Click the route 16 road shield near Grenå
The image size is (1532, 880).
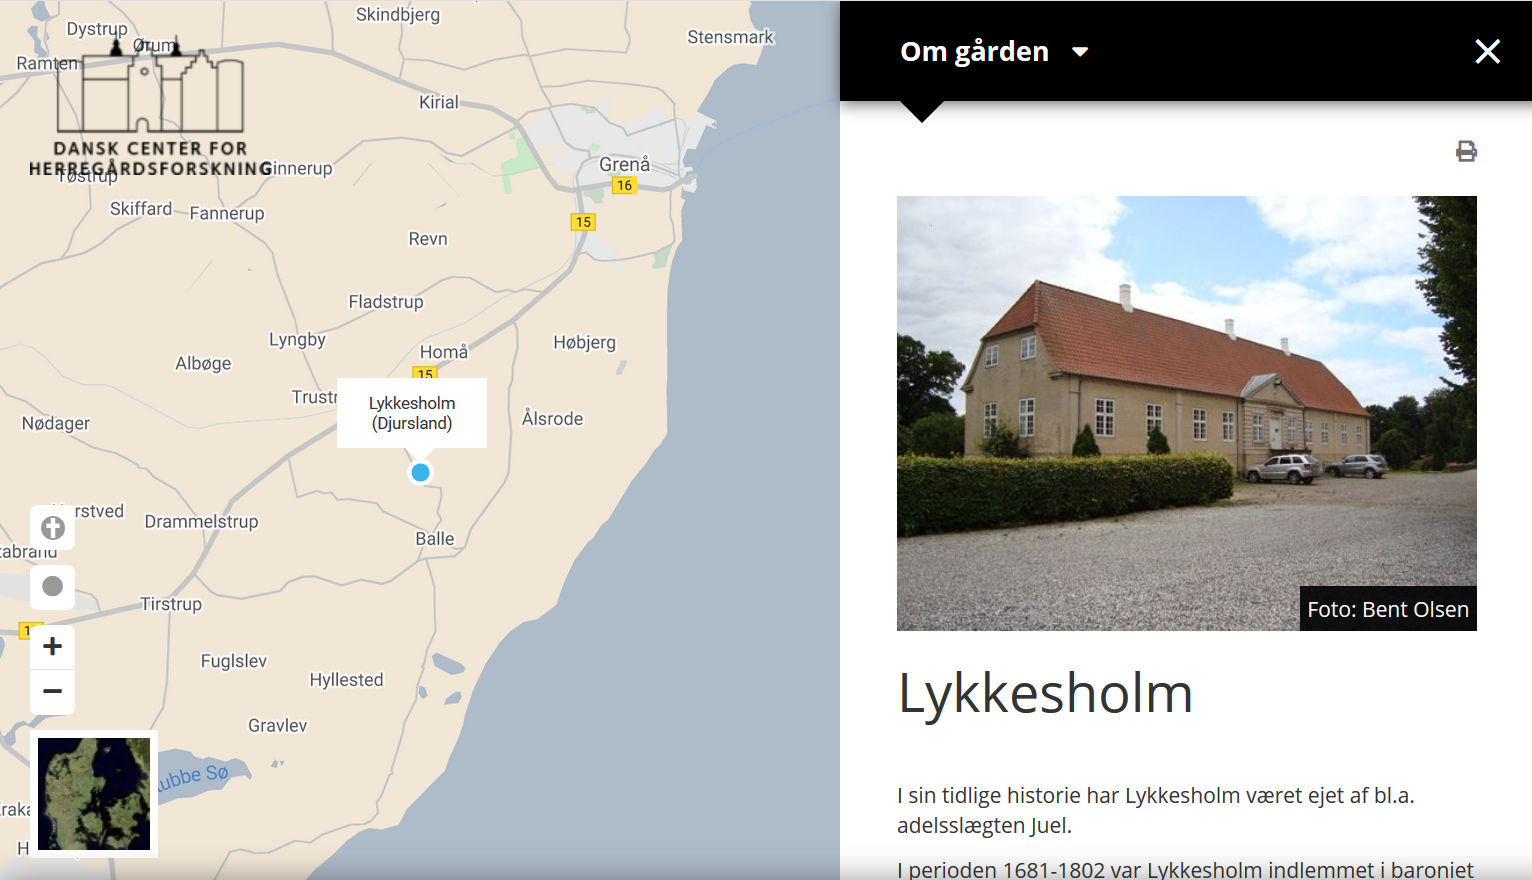pos(624,185)
